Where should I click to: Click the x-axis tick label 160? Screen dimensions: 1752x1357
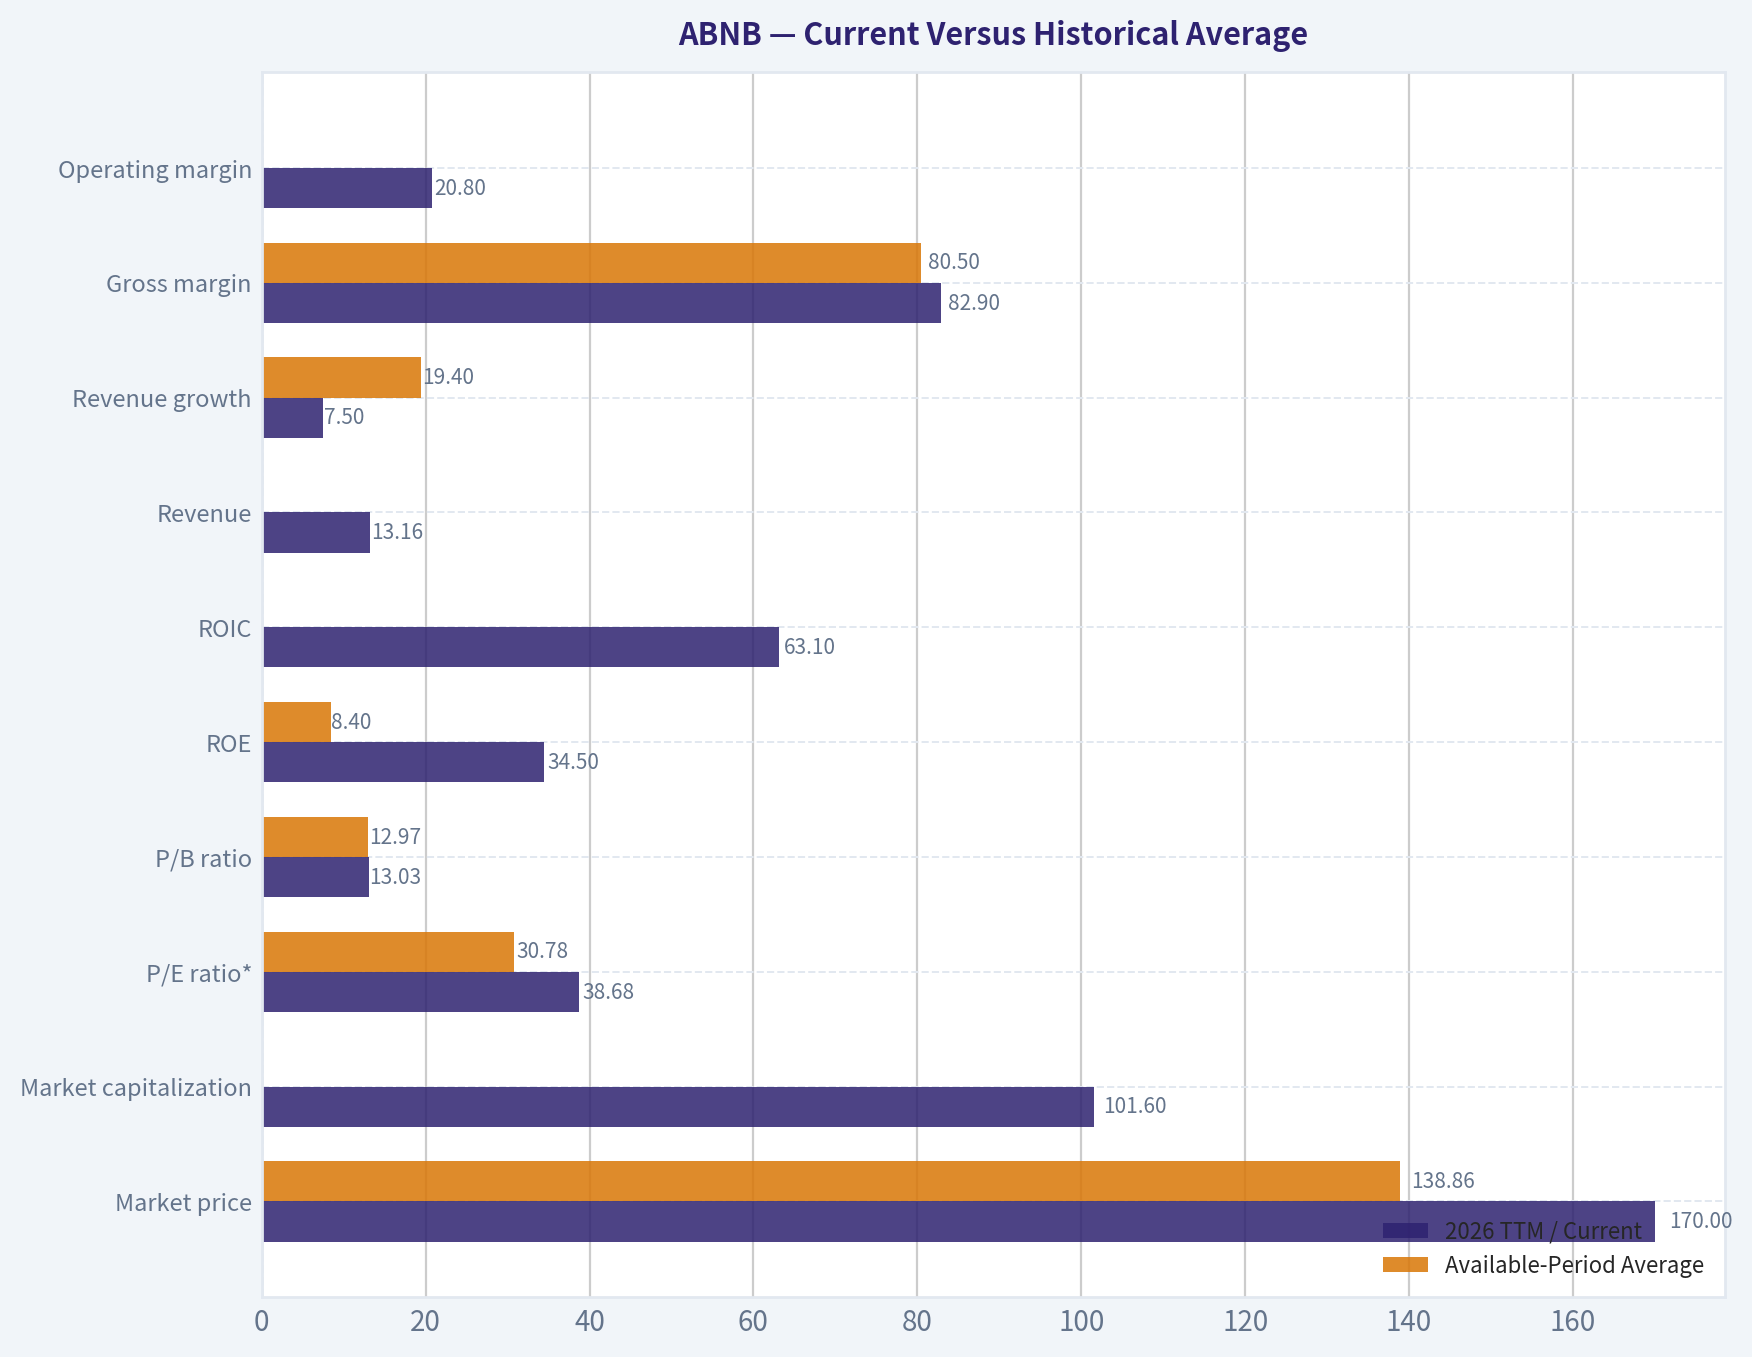1573,1323
